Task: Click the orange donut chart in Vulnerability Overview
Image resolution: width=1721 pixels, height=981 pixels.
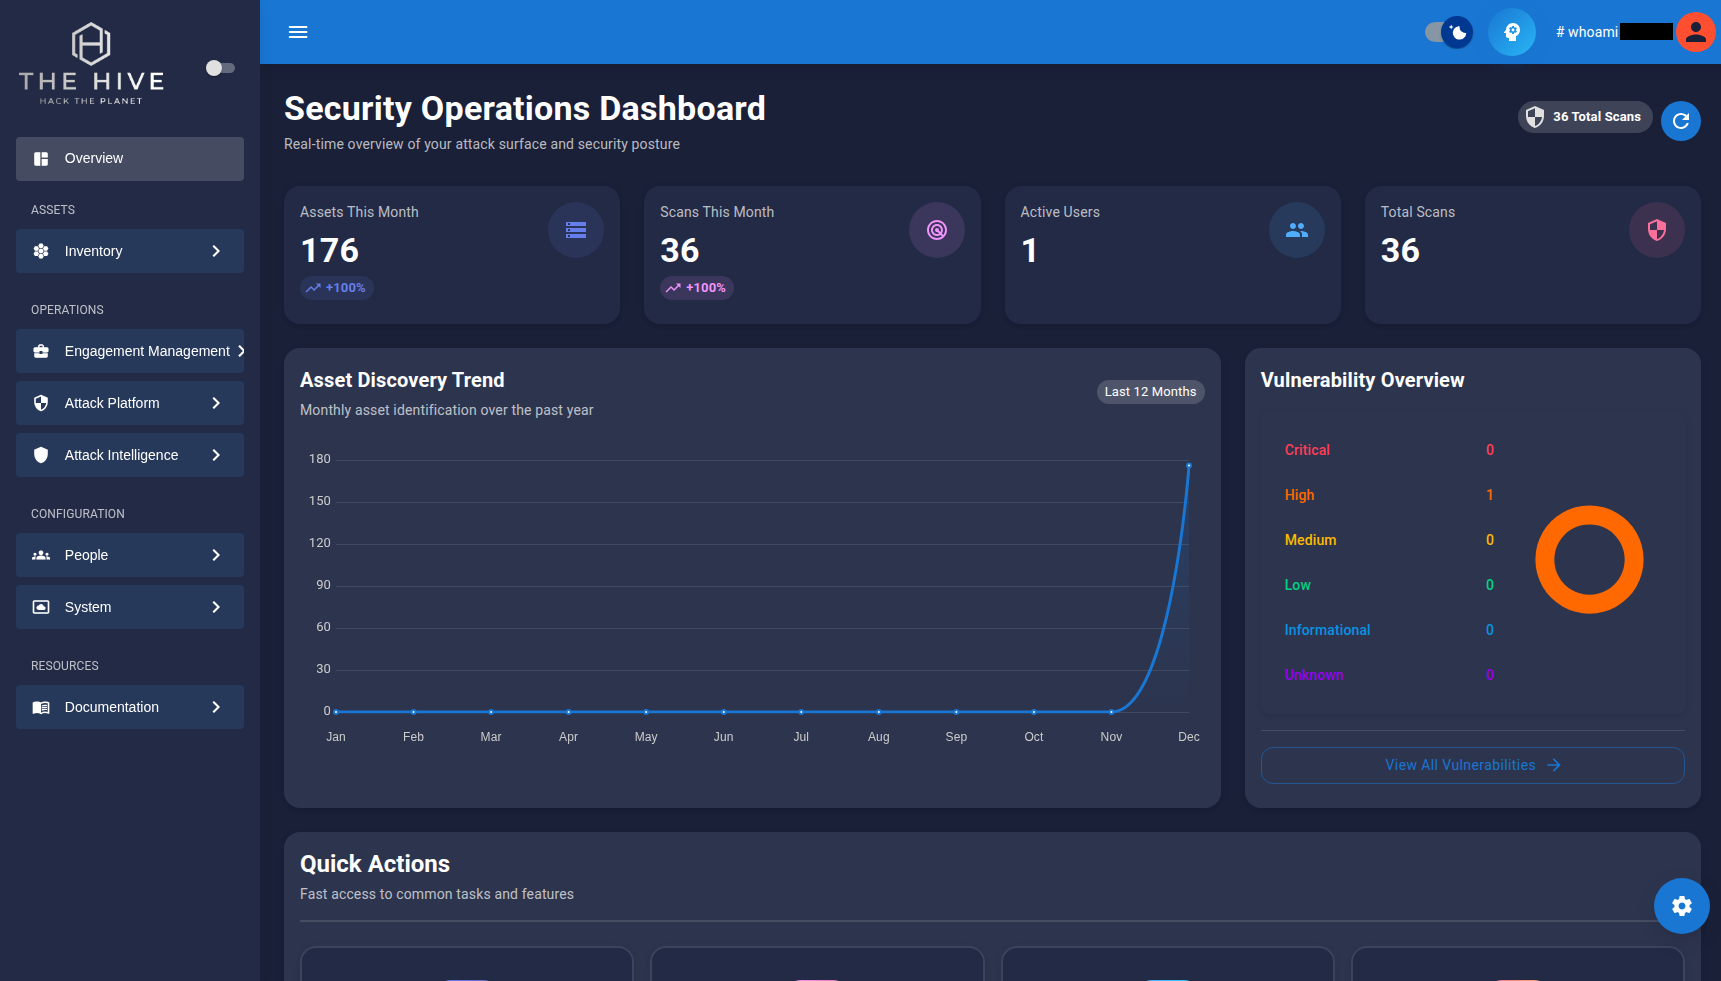Action: tap(1589, 560)
